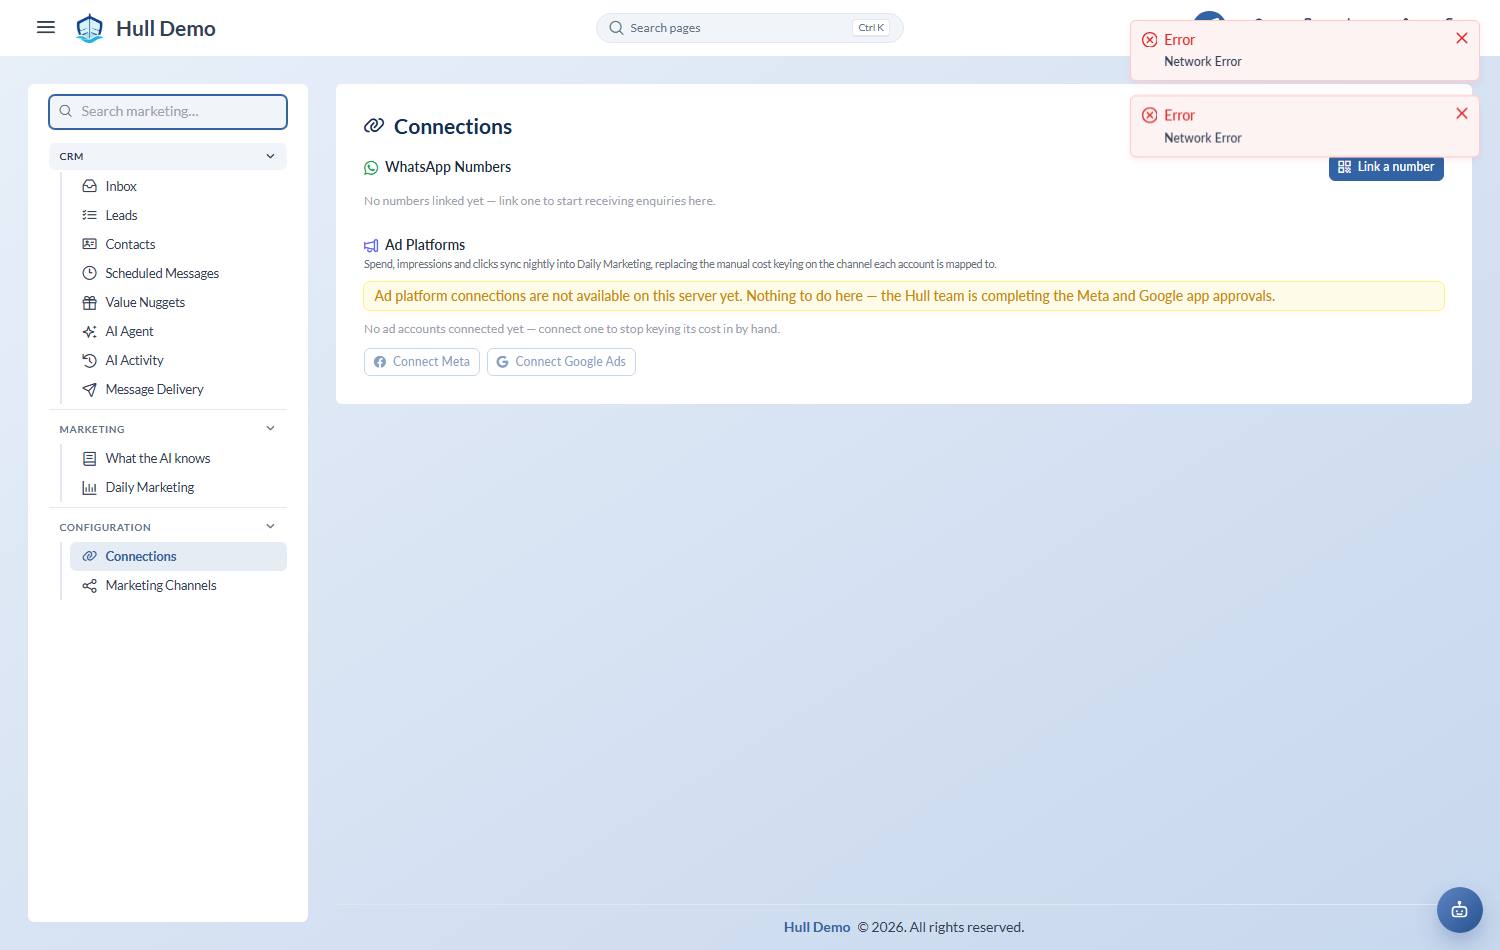Select the Leads list icon
The image size is (1500, 950).
pyautogui.click(x=89, y=215)
